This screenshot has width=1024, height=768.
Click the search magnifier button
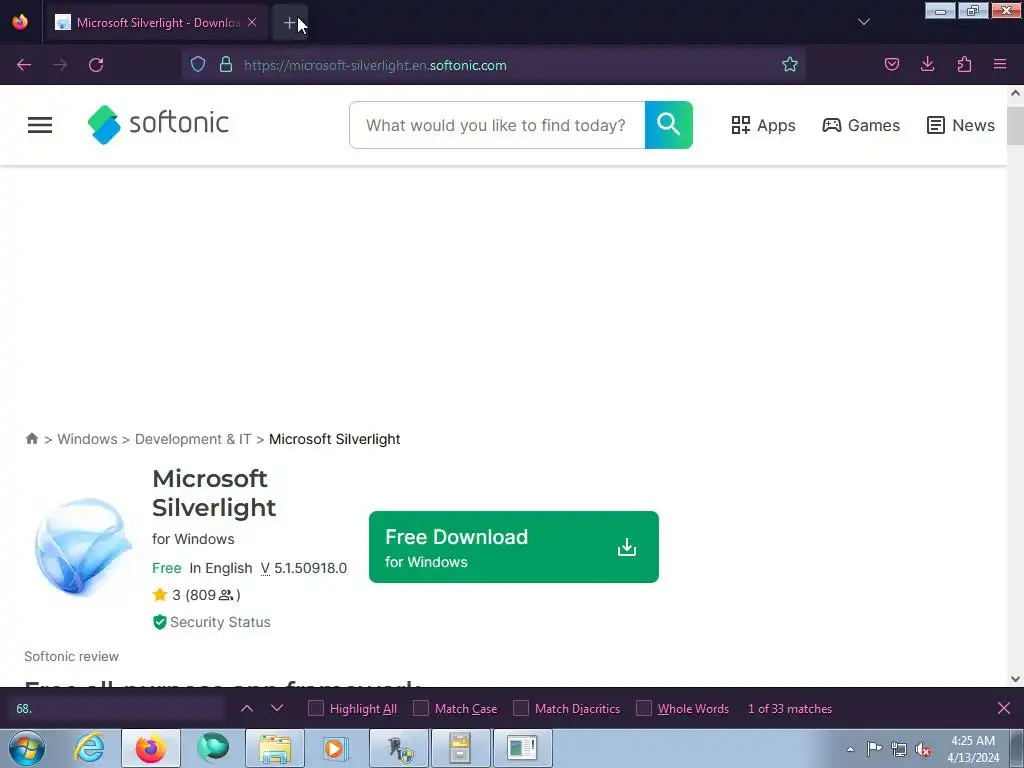(x=669, y=125)
